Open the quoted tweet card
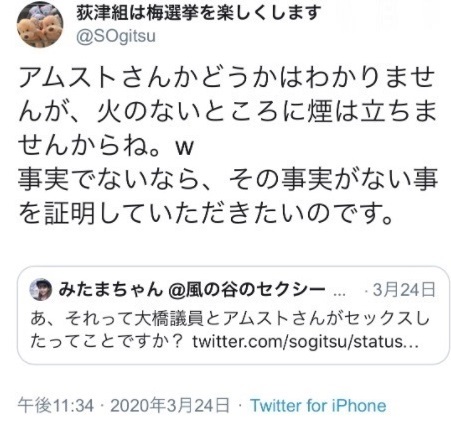451x421 pixels. pos(233,315)
